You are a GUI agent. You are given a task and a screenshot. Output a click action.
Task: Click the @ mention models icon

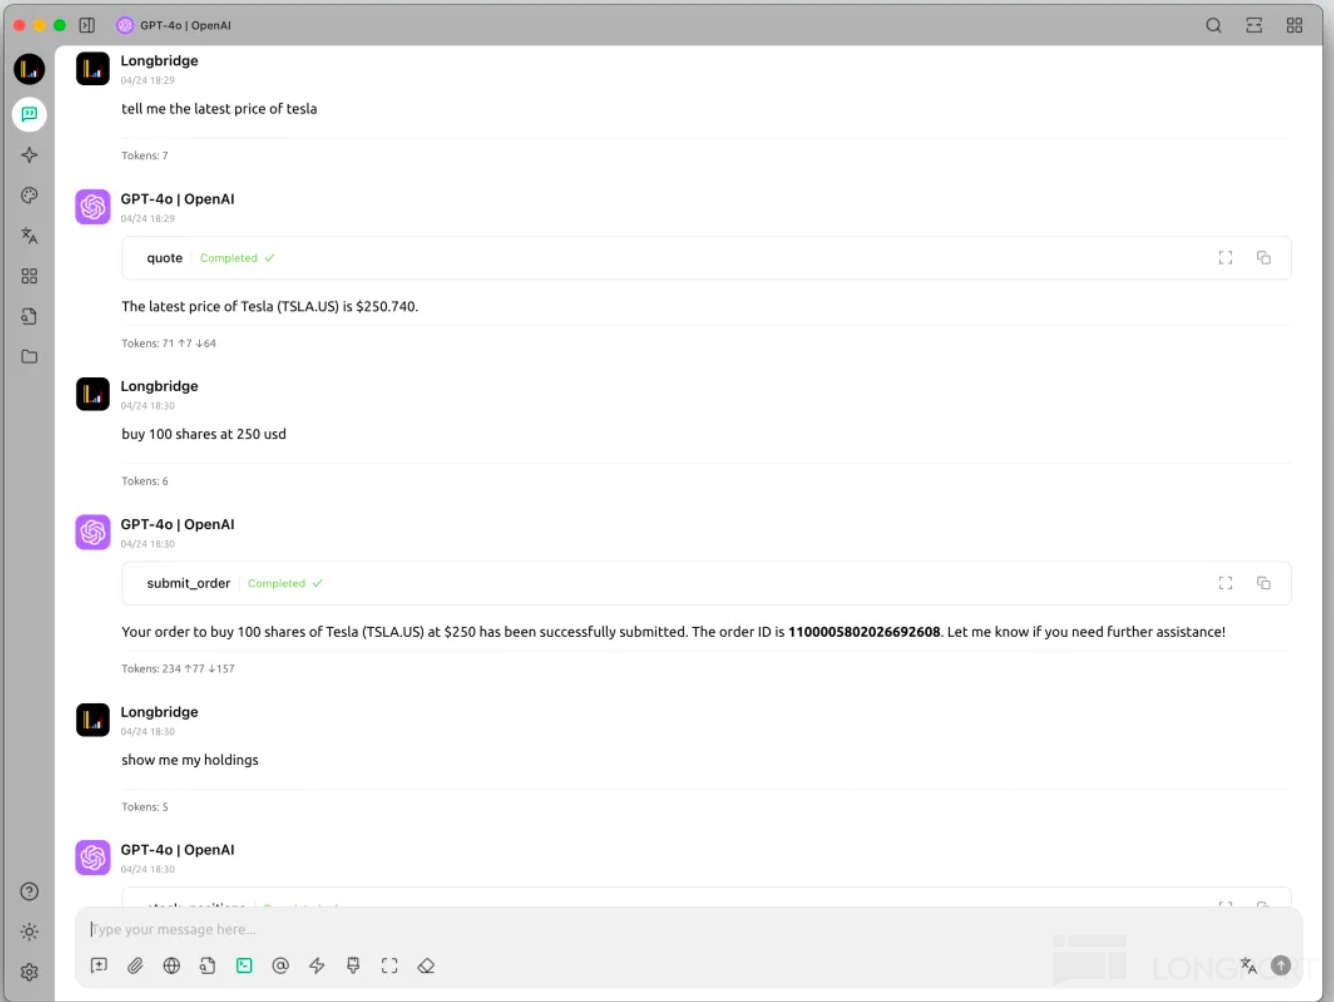point(281,965)
